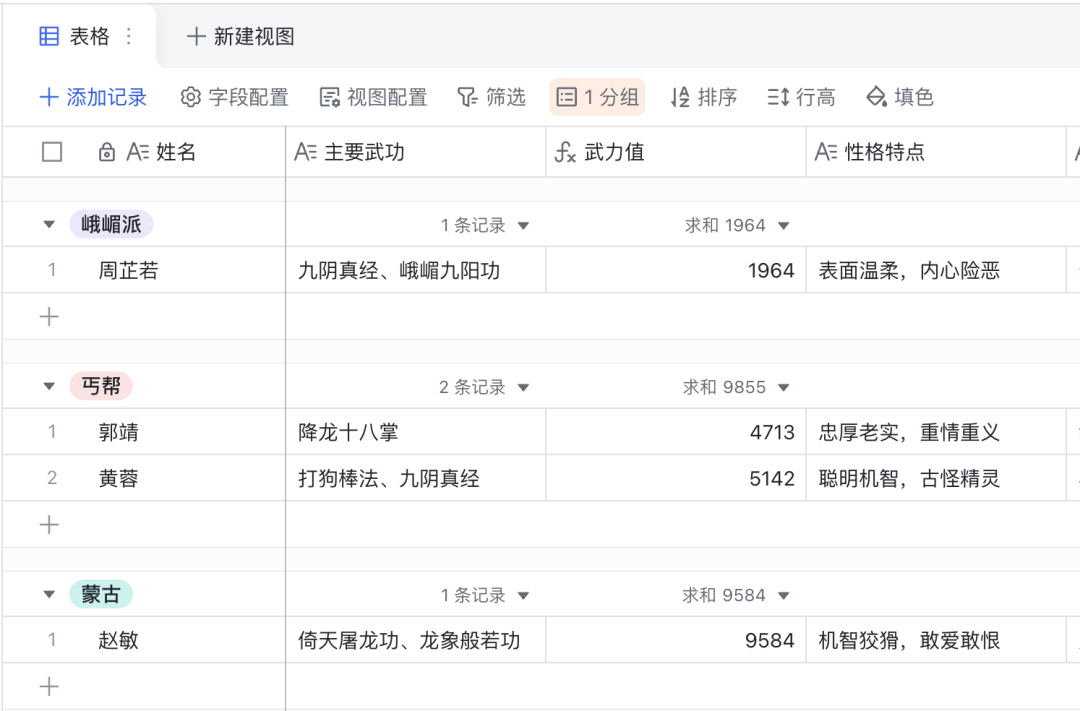This screenshot has height=711, width=1080.
Task: Click the plus under 峨嵋派 group
Action: pos(49,316)
